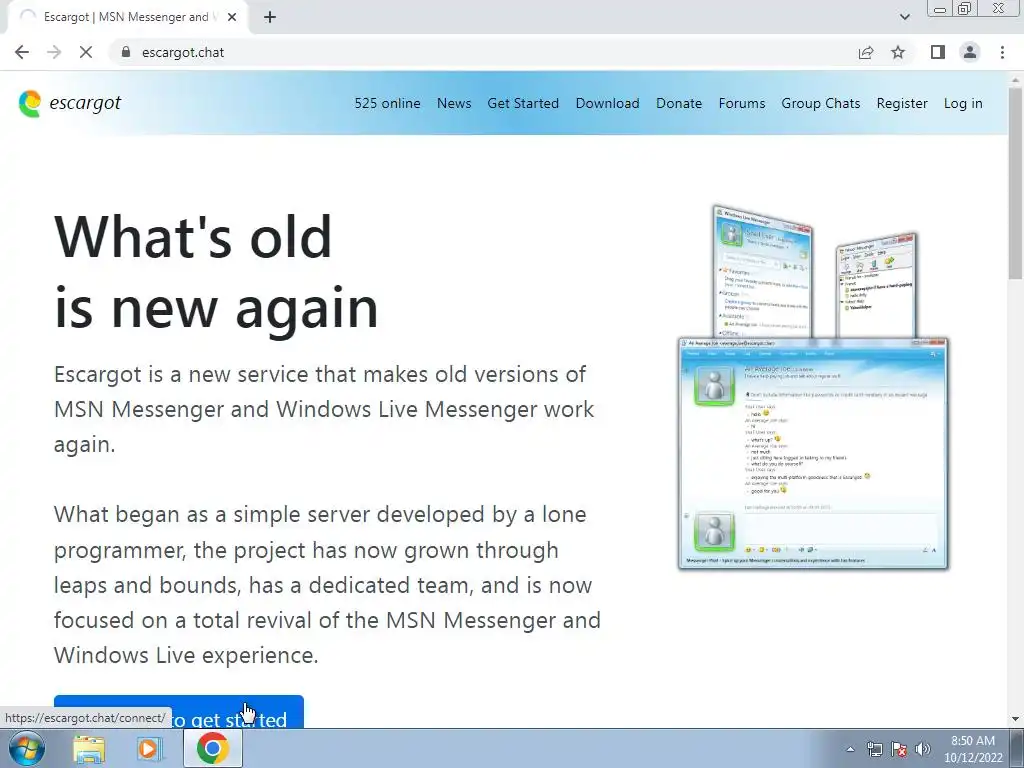Viewport: 1024px width, 768px height.
Task: Click the padlock site info icon
Action: click(x=125, y=52)
